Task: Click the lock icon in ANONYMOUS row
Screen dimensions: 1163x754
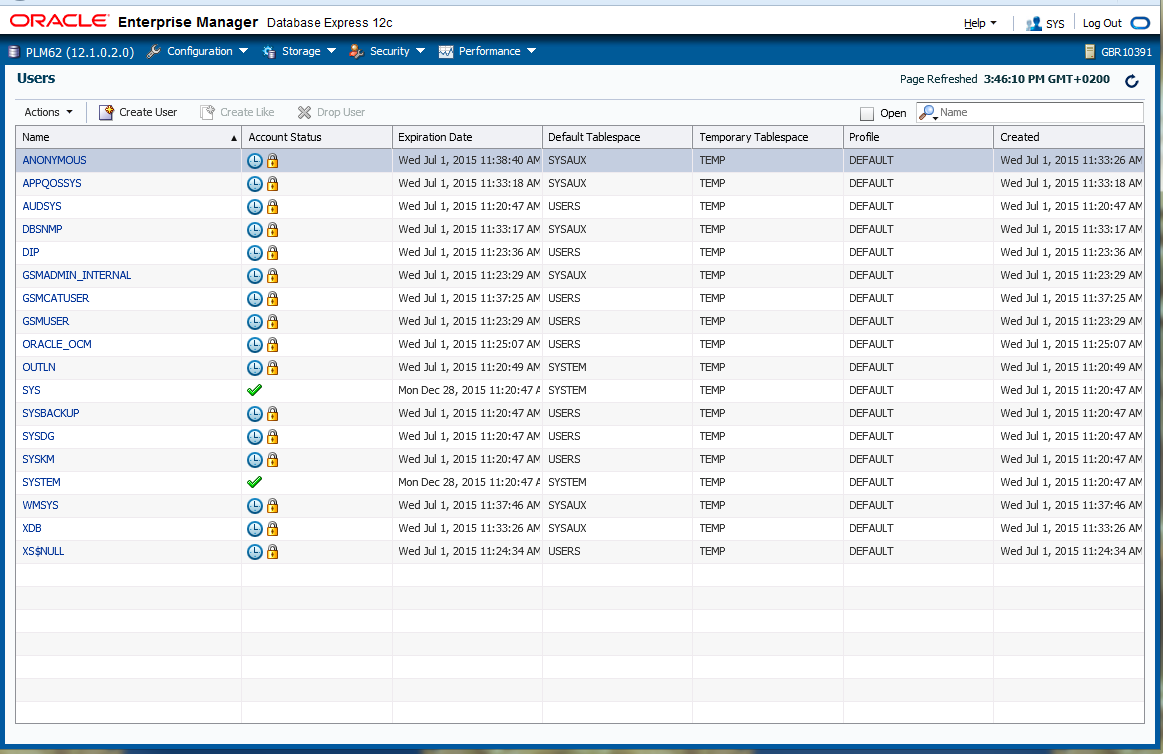Action: 272,160
